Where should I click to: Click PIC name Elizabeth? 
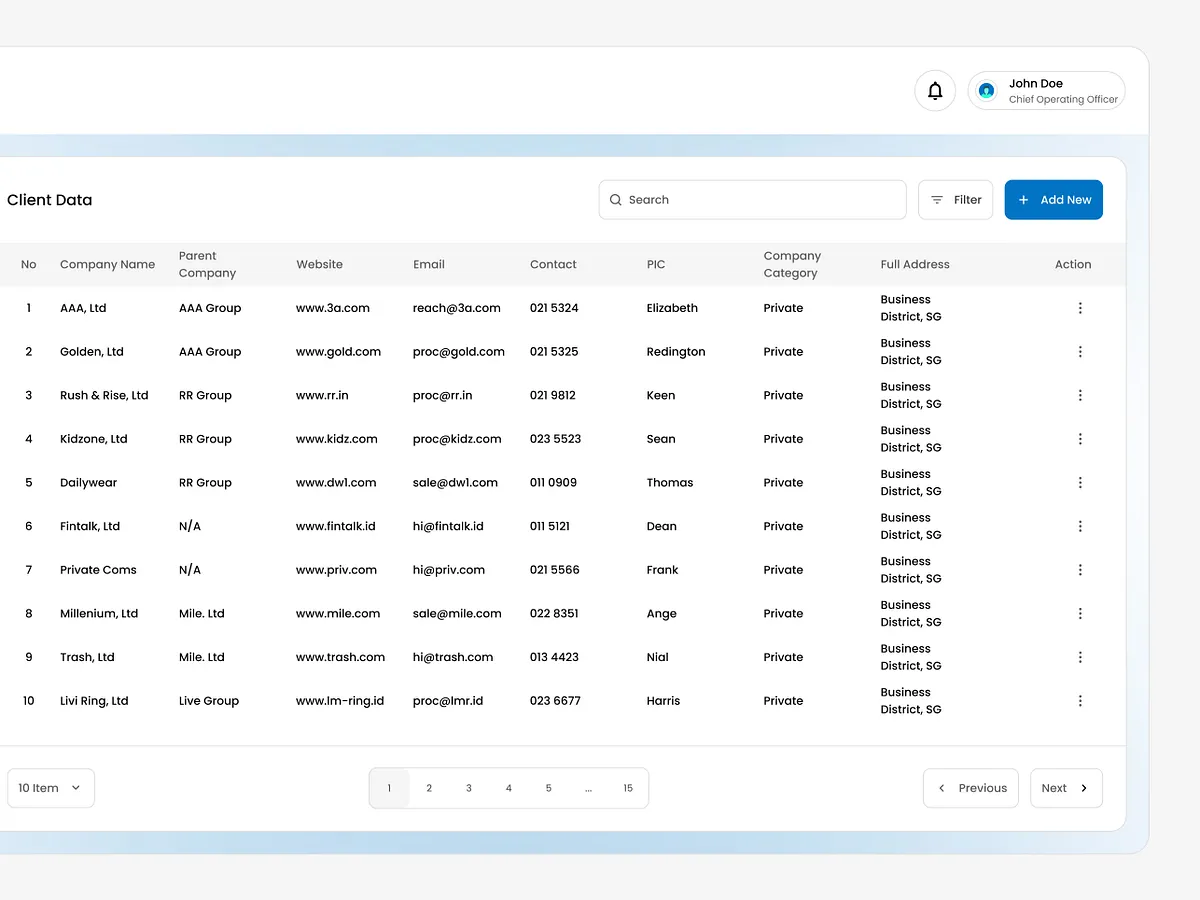(x=672, y=308)
